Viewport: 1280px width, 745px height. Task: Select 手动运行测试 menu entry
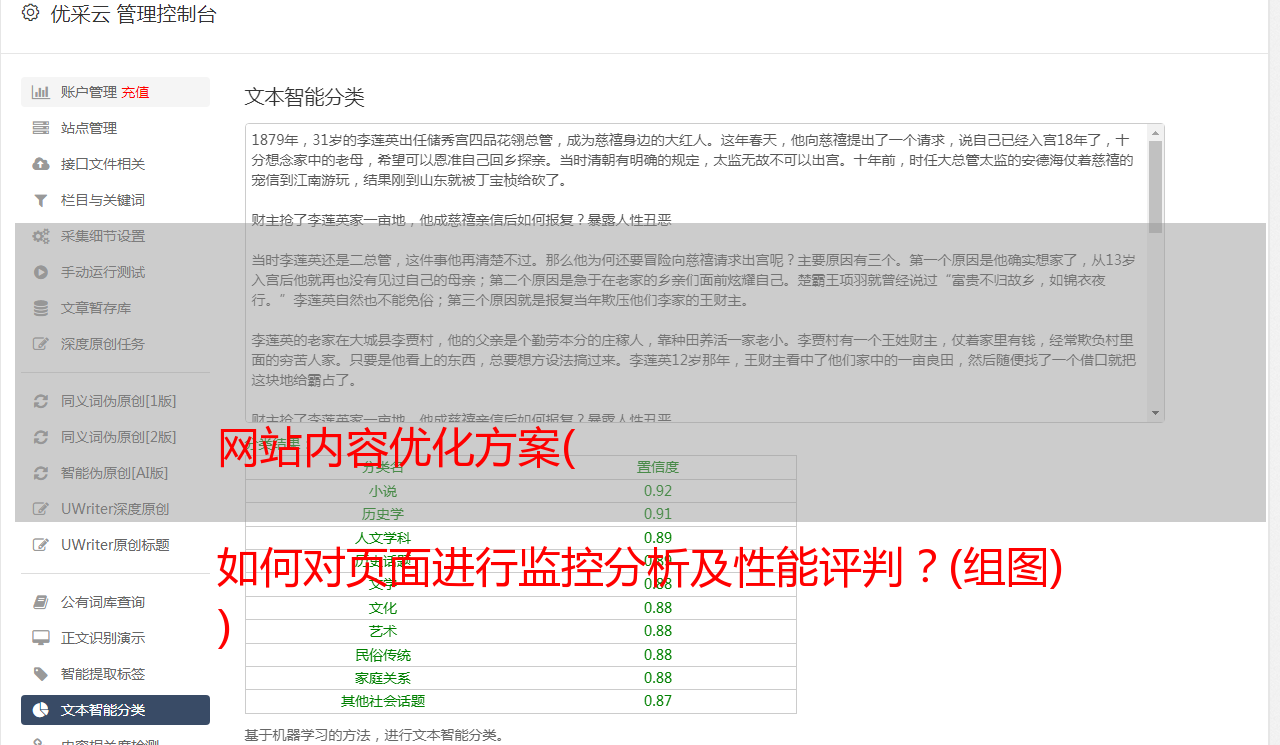[x=115, y=272]
